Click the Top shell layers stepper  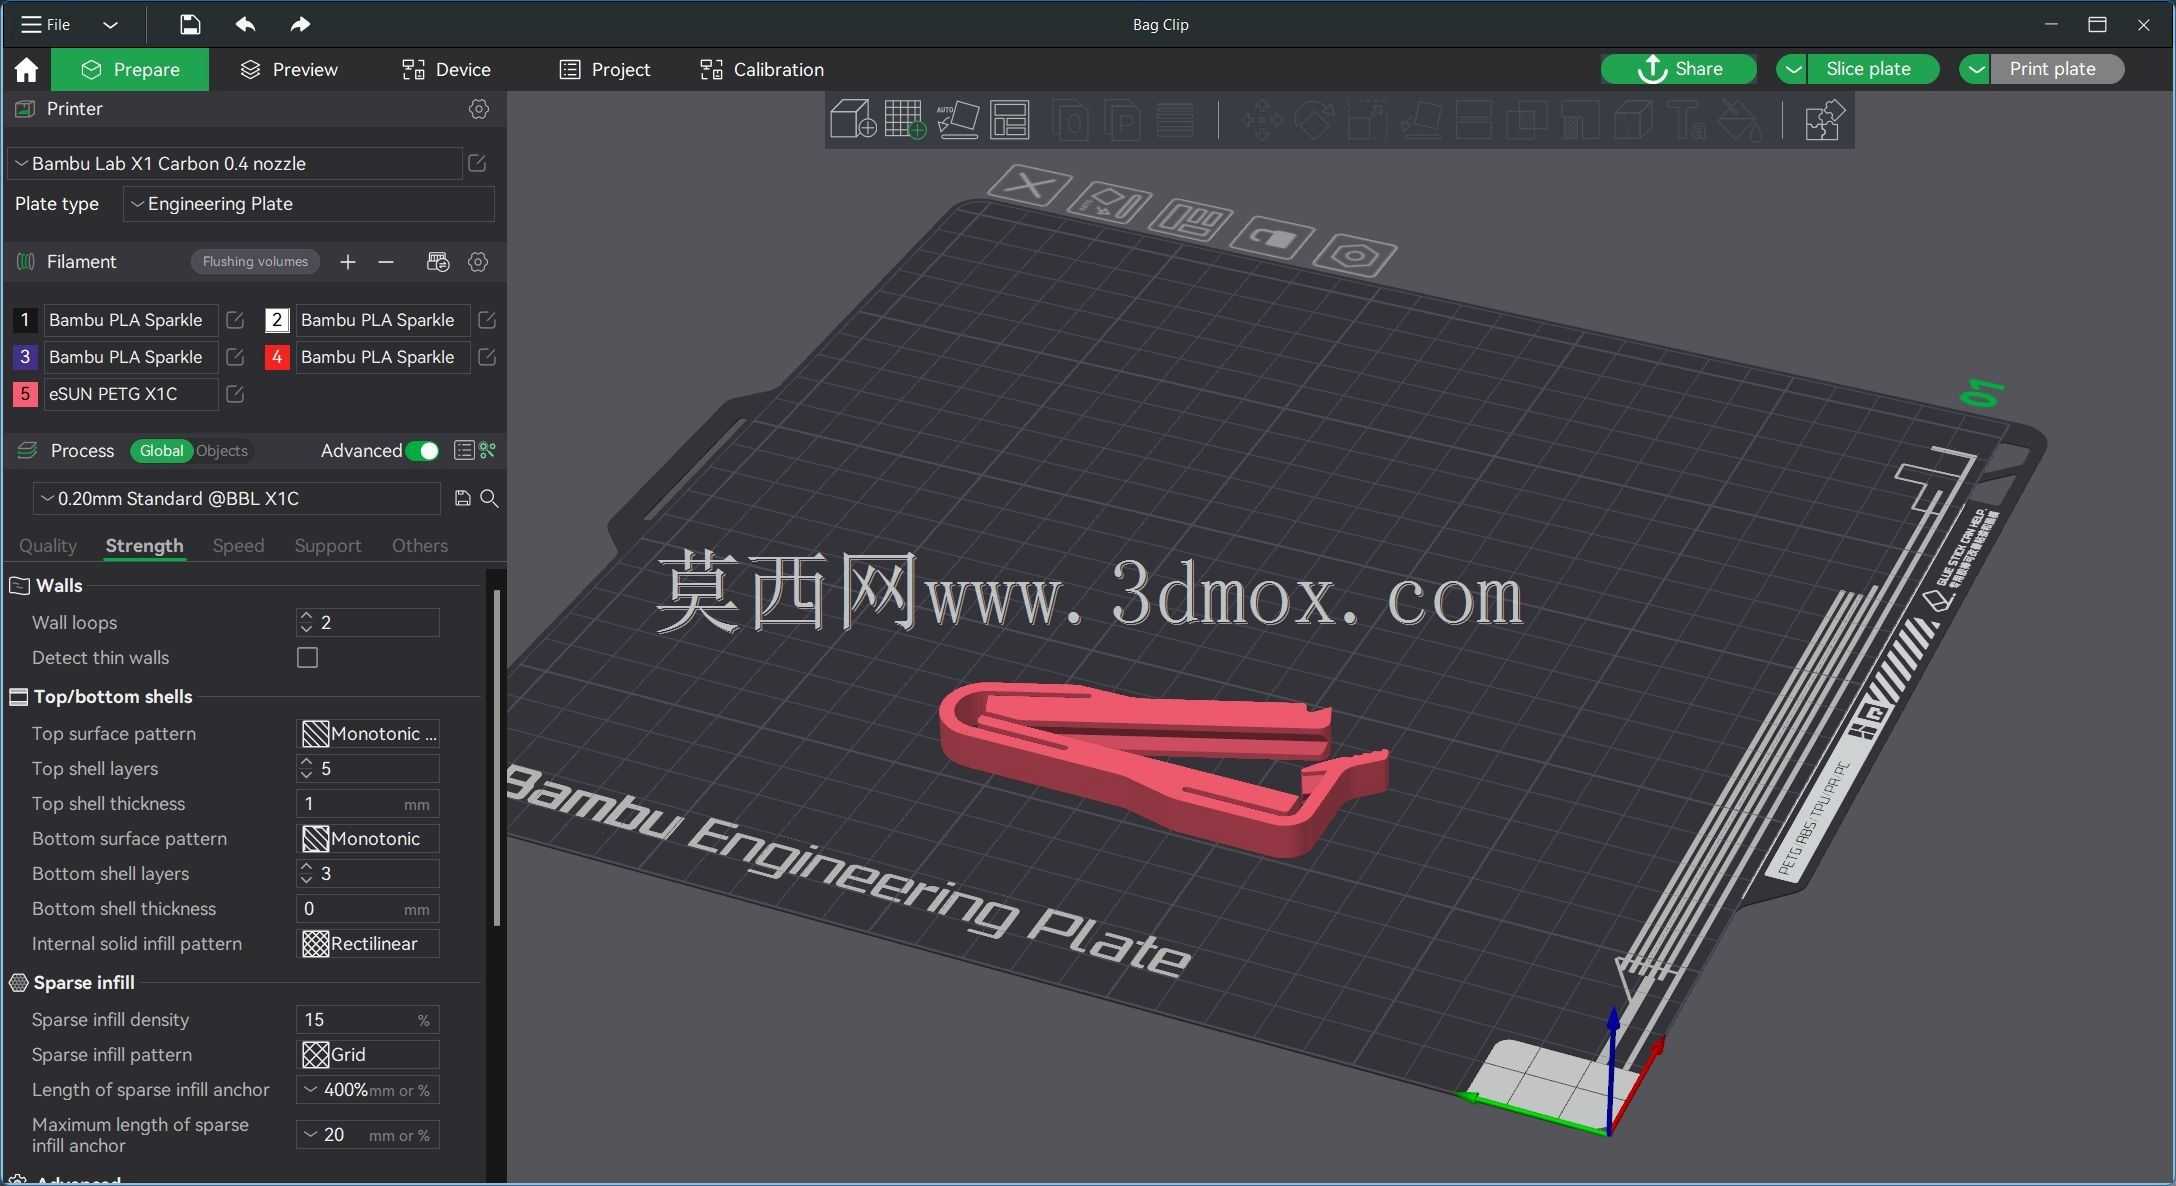(368, 769)
